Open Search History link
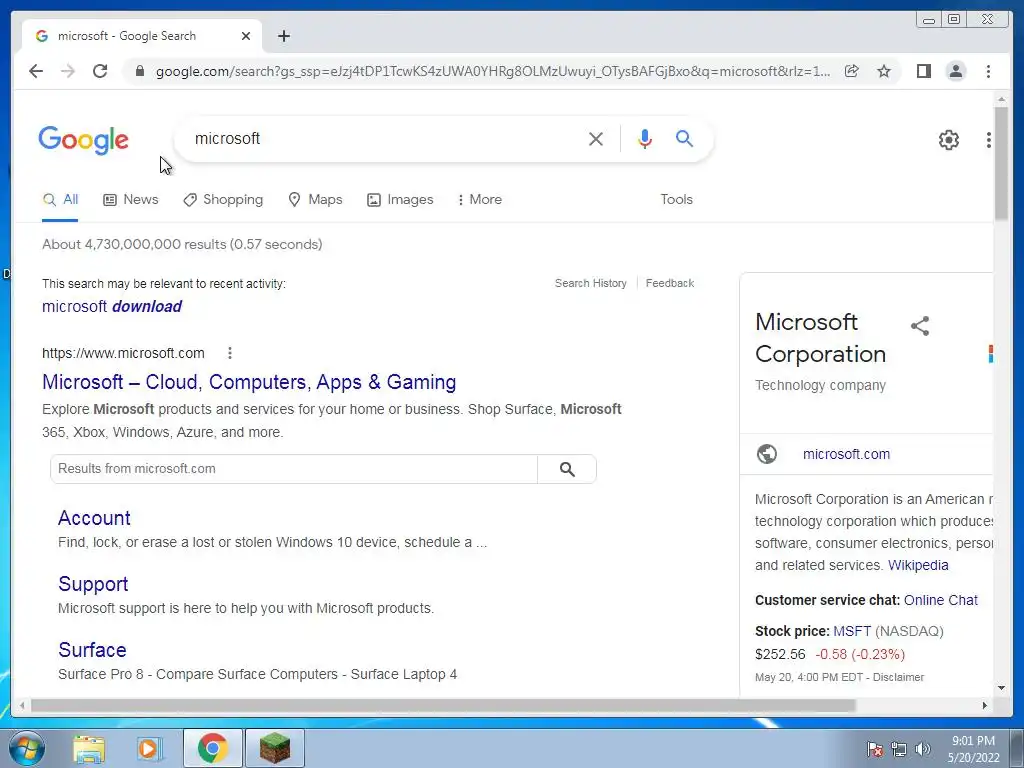The image size is (1024, 768). coord(590,283)
